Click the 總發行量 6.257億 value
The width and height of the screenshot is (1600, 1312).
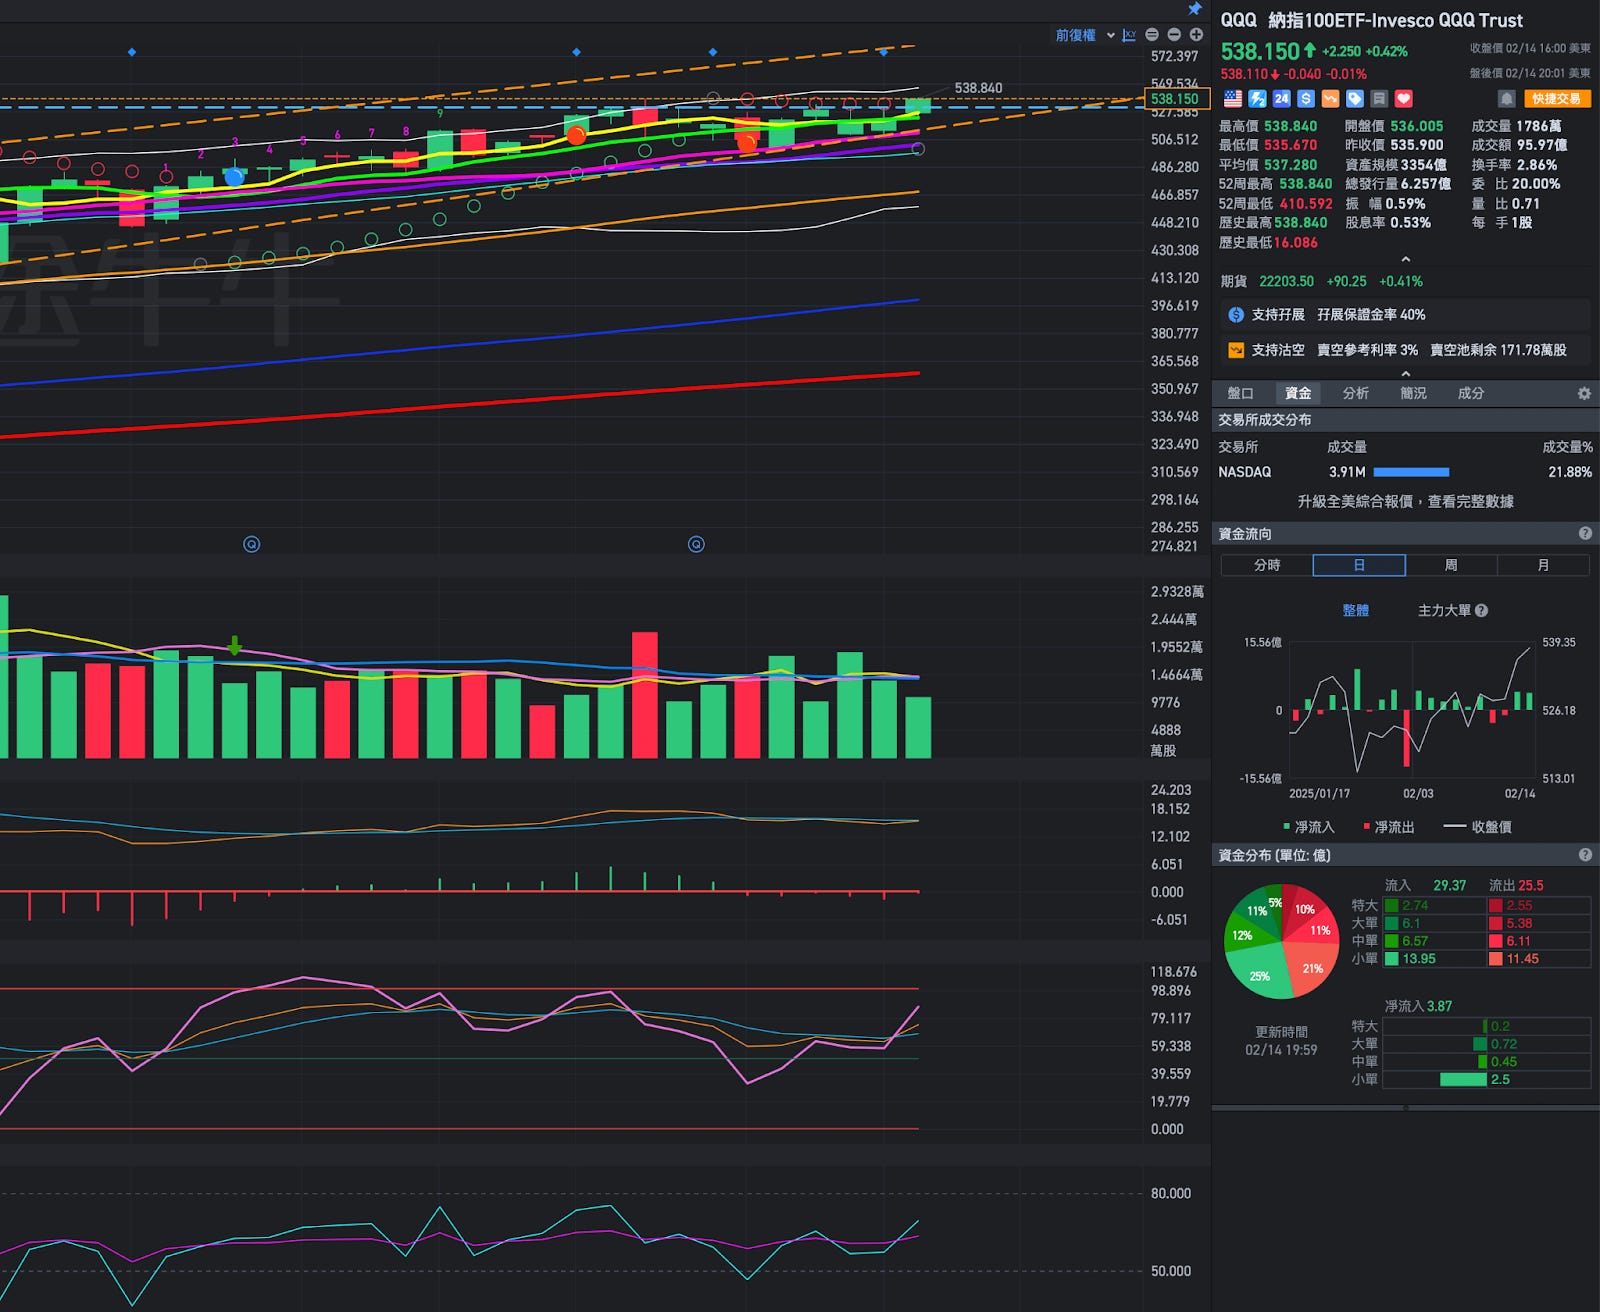point(1425,184)
